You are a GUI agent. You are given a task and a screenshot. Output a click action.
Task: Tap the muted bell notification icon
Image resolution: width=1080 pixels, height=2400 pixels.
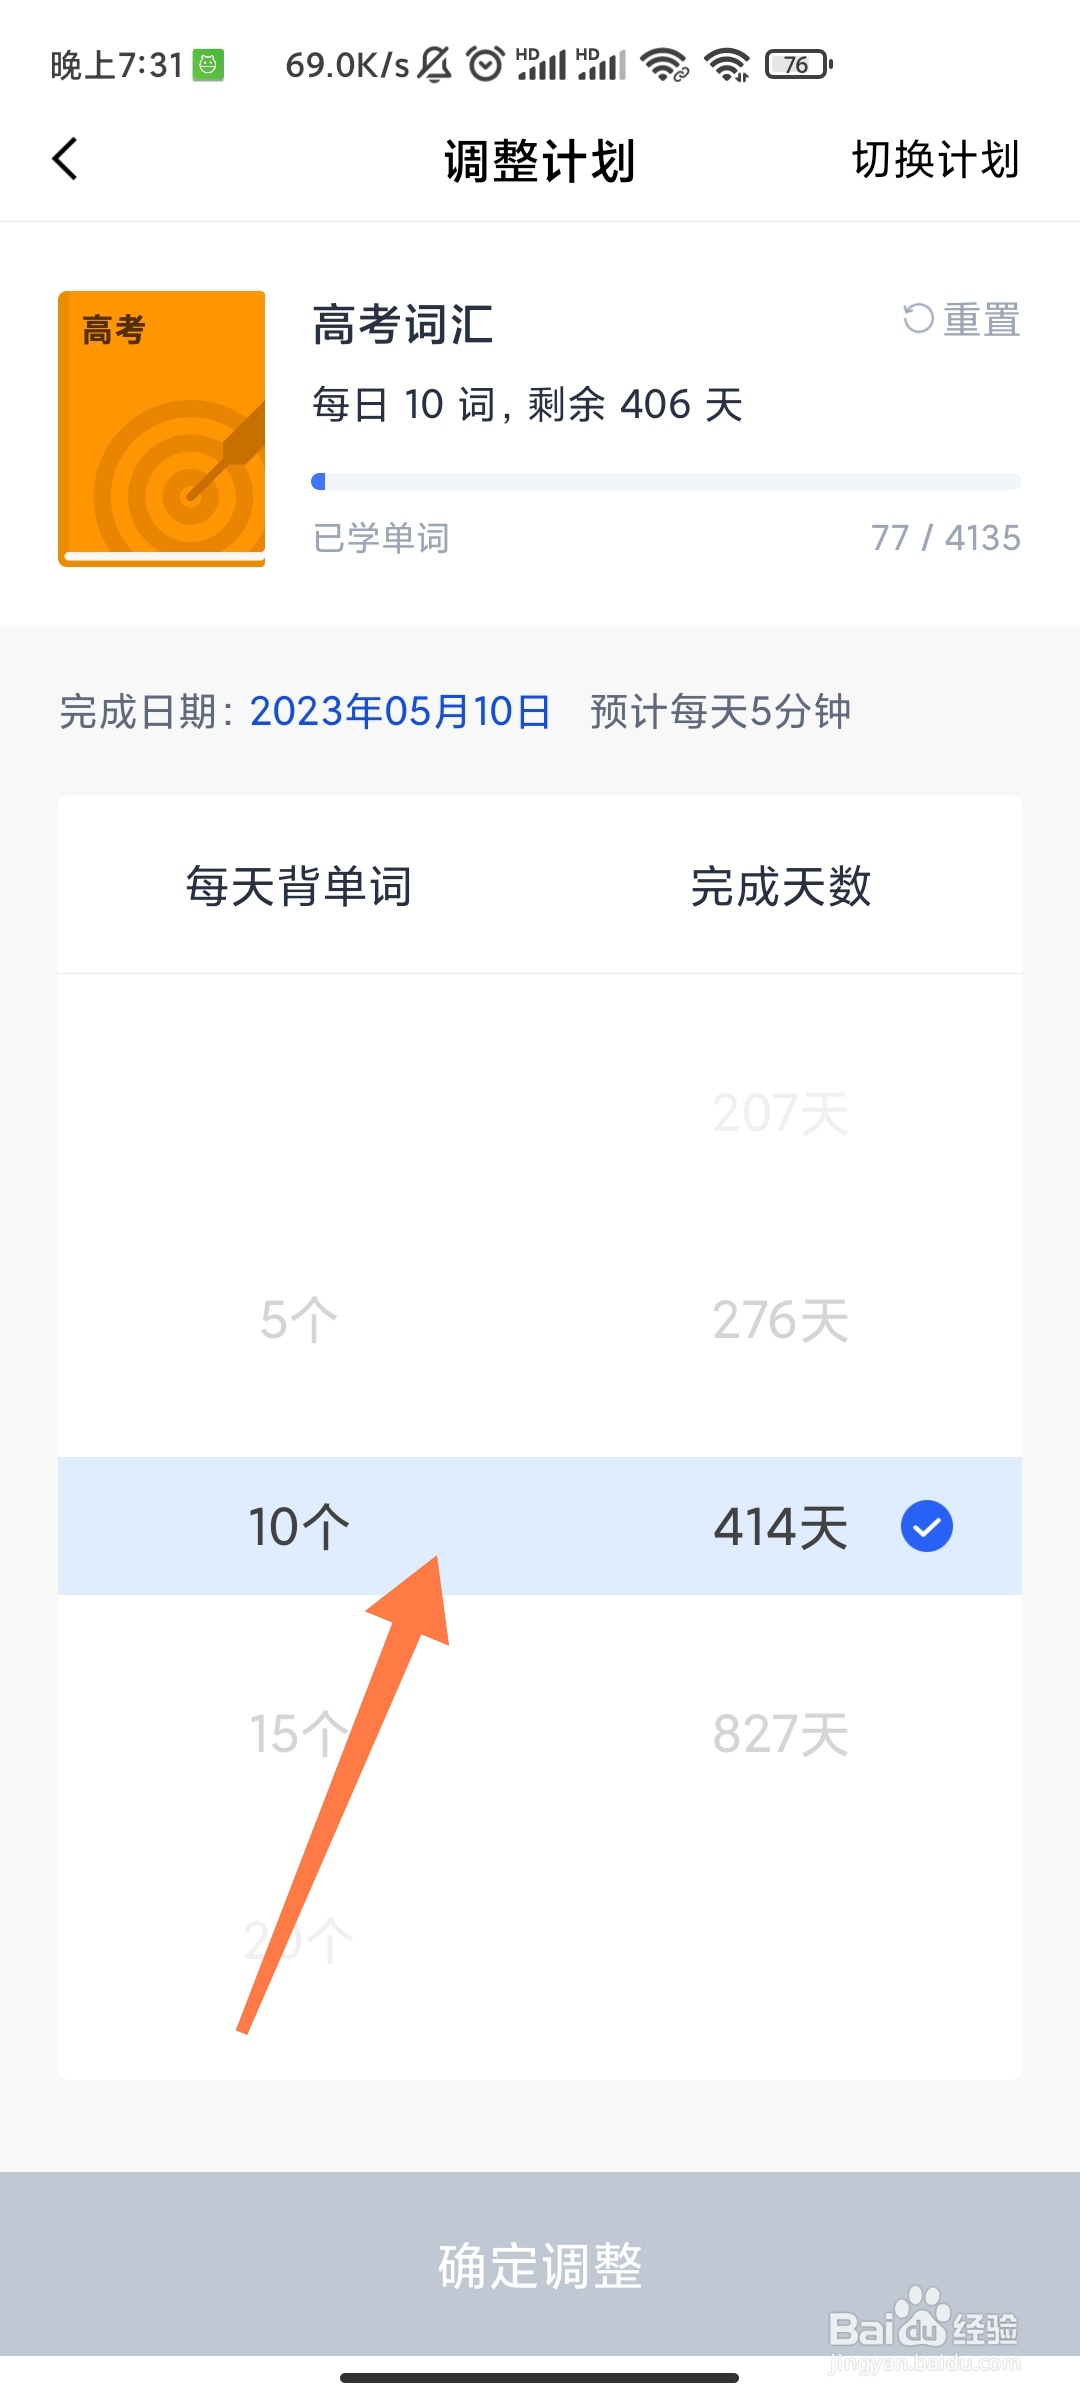(435, 65)
